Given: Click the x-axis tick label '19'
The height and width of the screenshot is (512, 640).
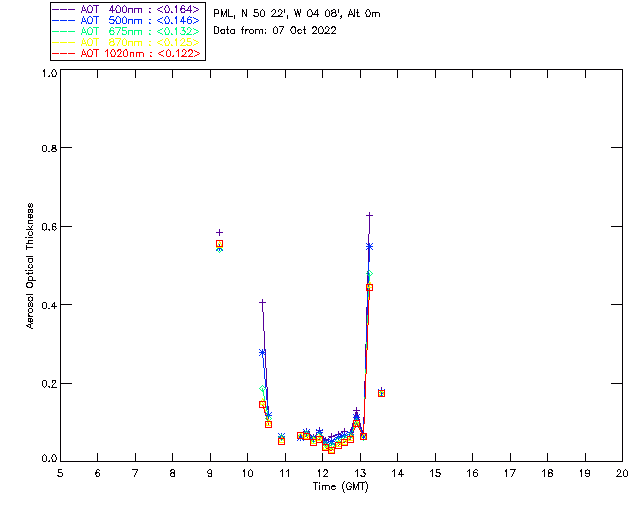Looking at the screenshot, I should pyautogui.click(x=585, y=473).
